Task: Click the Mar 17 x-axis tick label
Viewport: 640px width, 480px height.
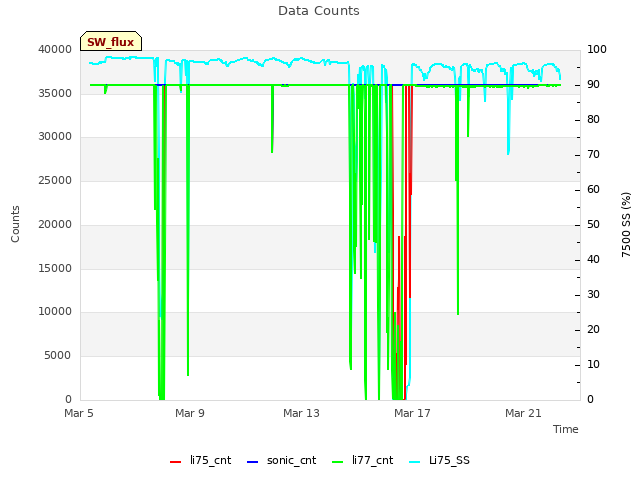Action: coord(412,413)
